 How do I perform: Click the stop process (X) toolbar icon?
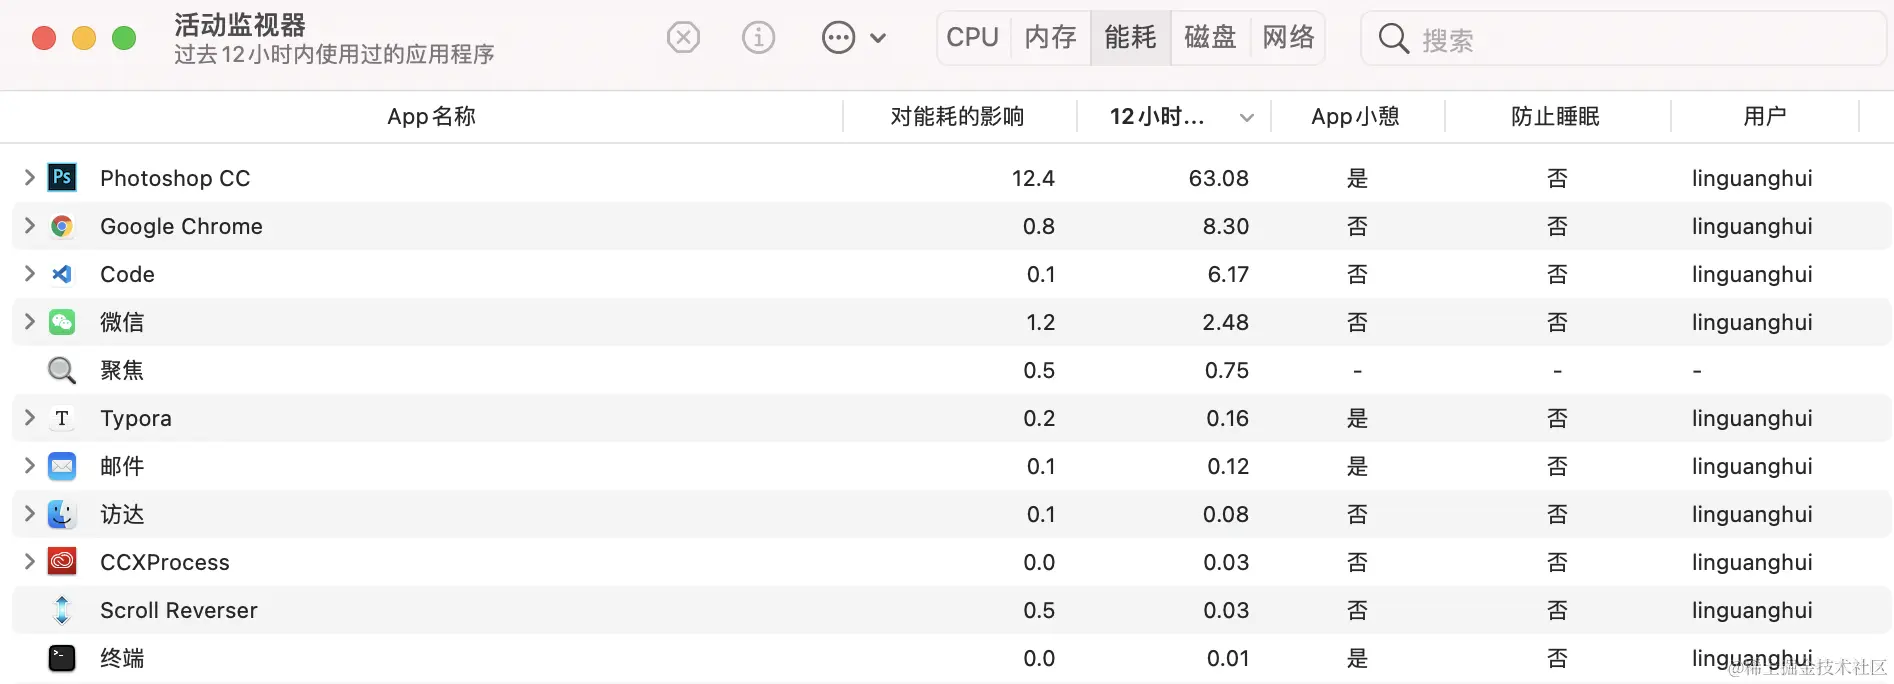[683, 38]
